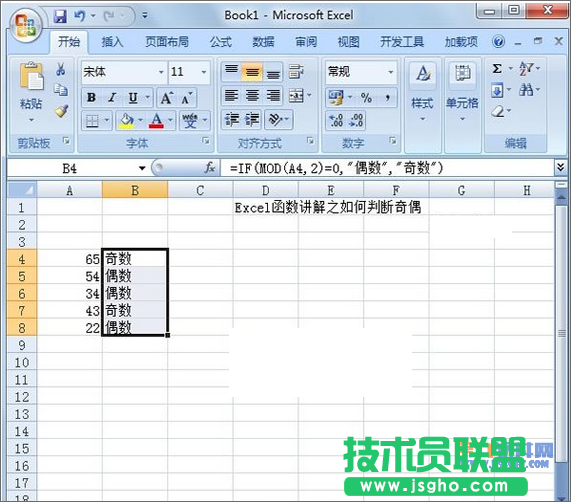The width and height of the screenshot is (571, 502).
Task: Undo the last action
Action: click(x=80, y=16)
